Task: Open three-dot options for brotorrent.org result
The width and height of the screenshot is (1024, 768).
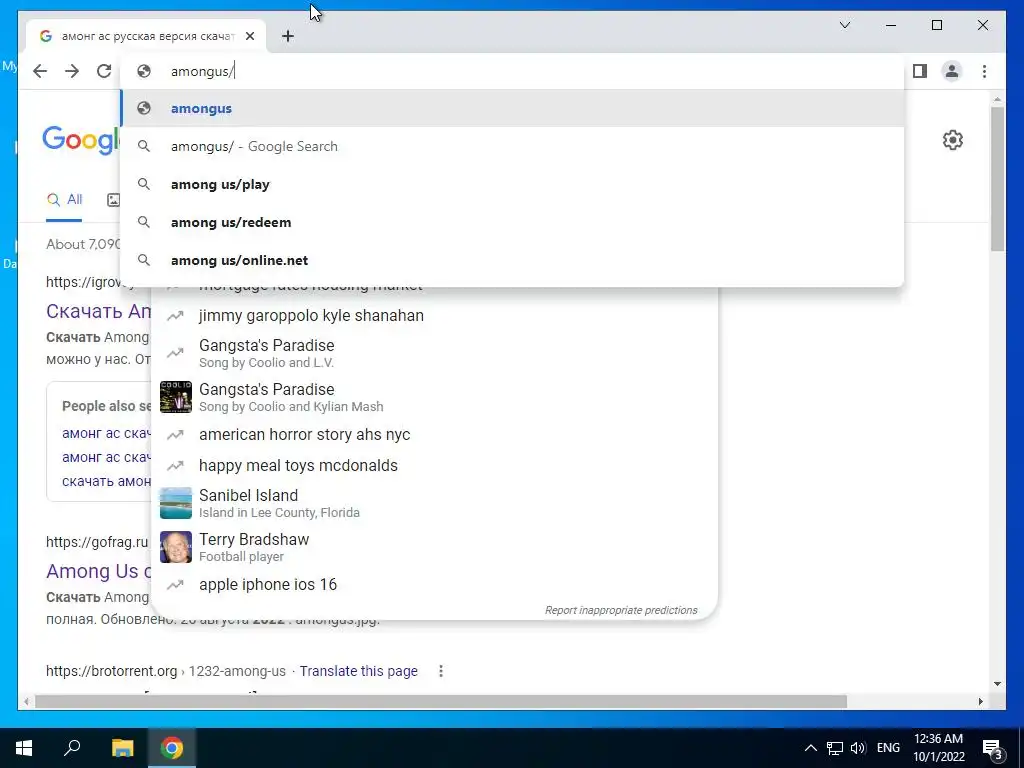Action: click(x=441, y=671)
